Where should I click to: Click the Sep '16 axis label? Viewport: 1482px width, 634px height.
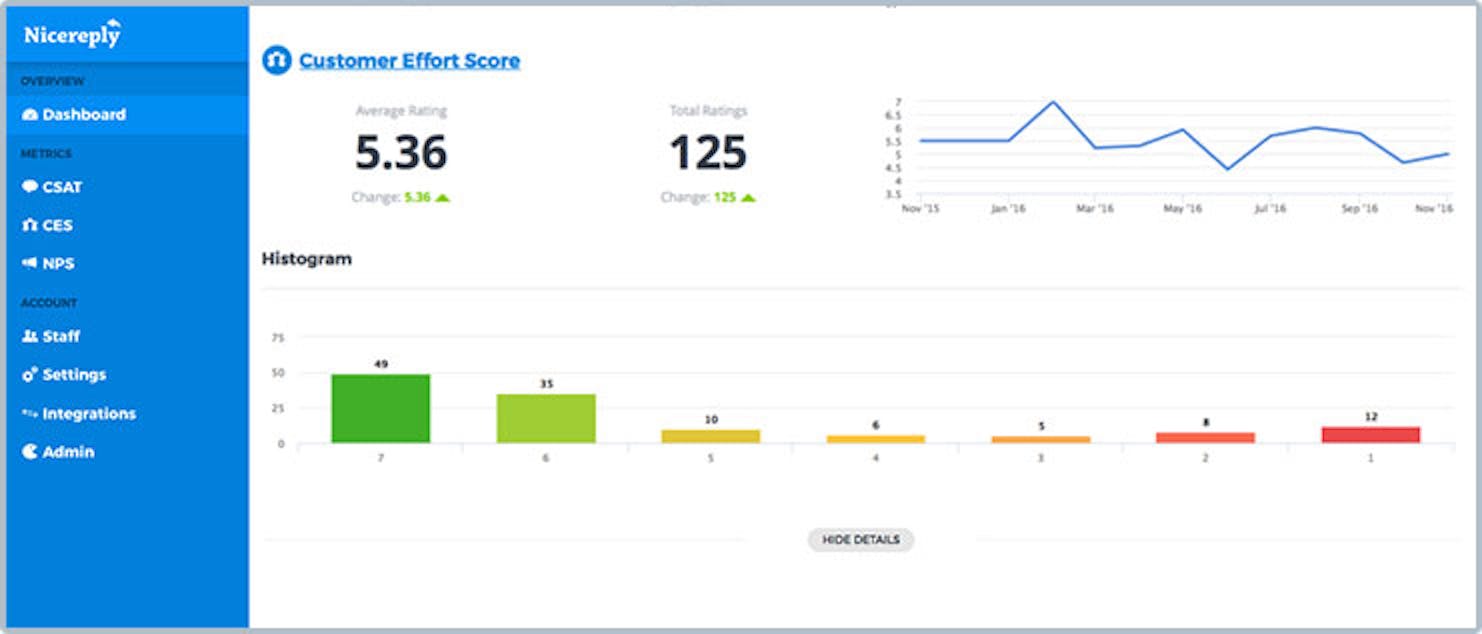pyautogui.click(x=1360, y=209)
